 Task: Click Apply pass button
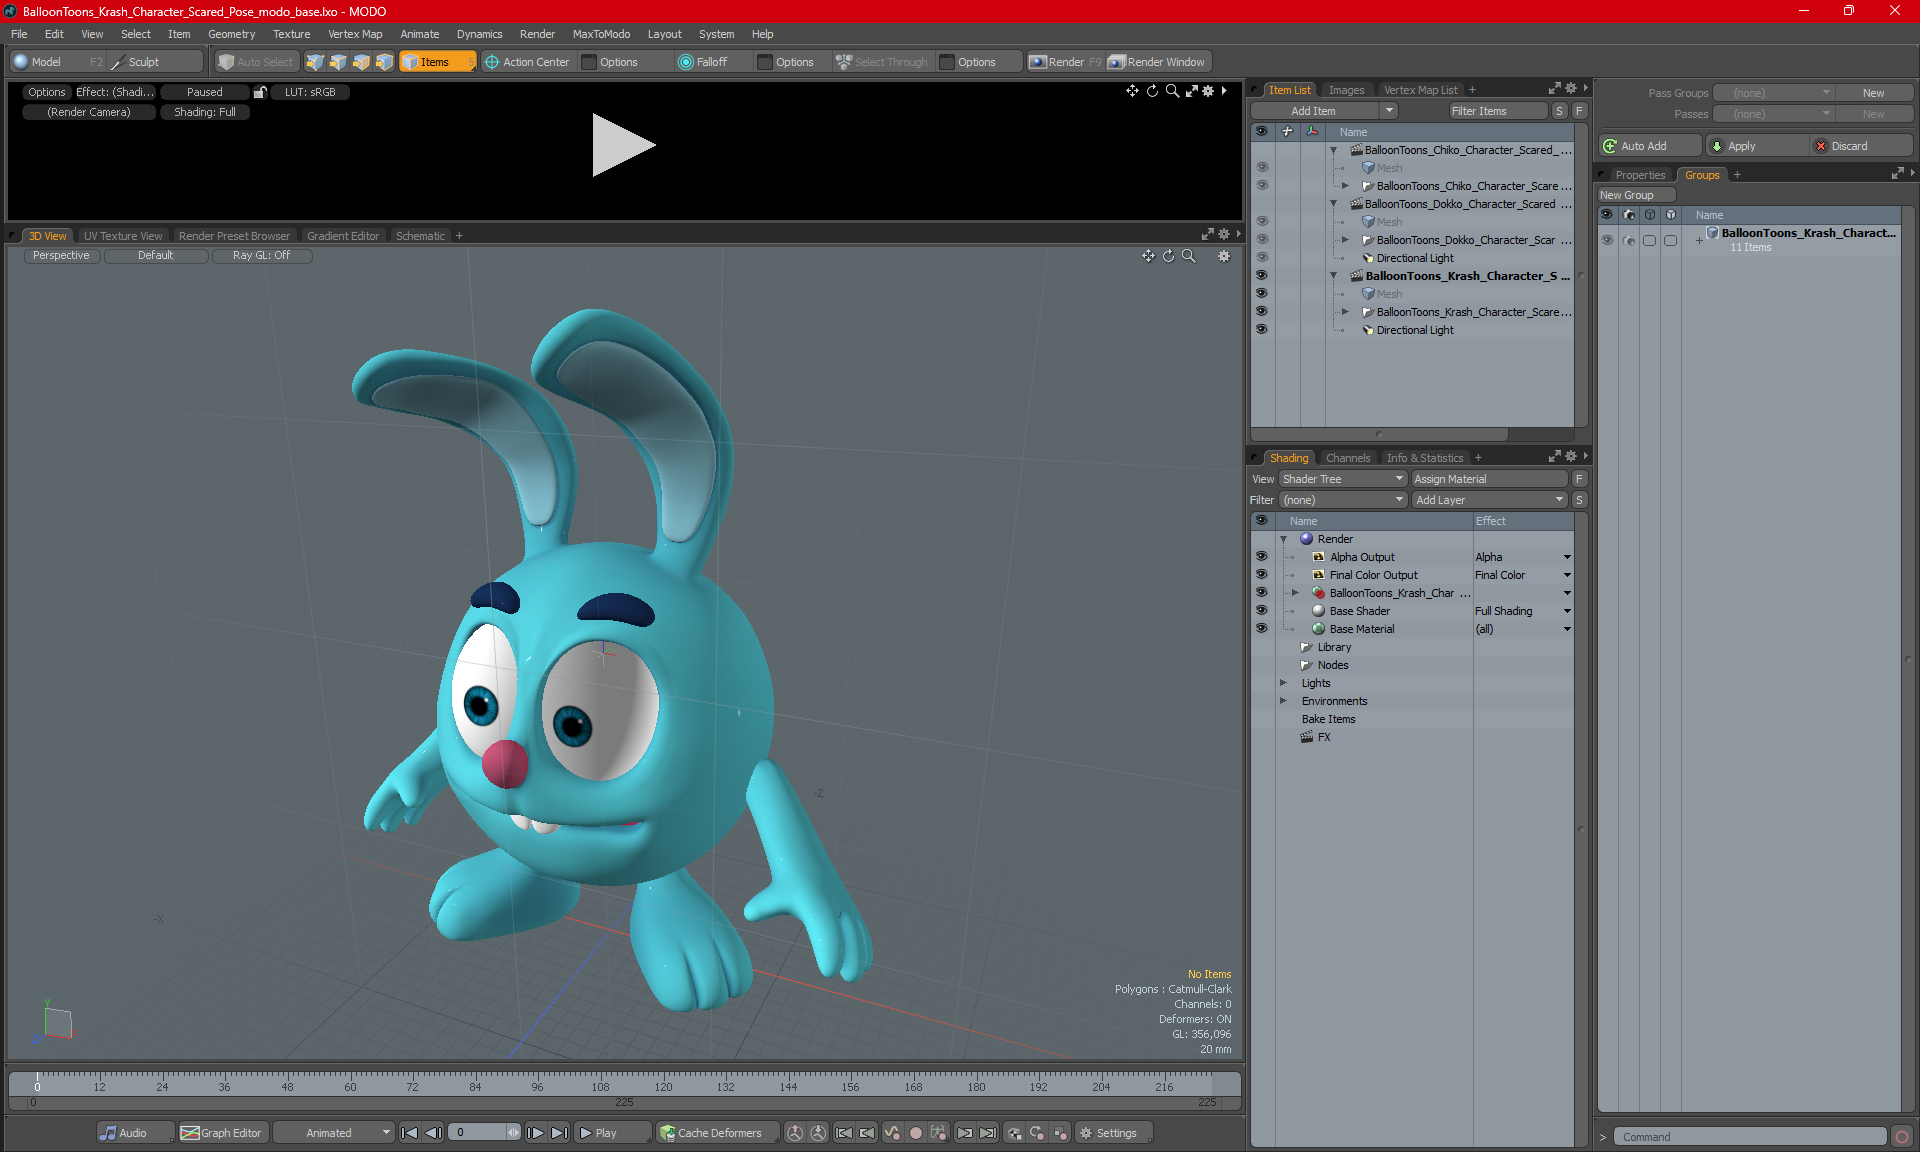coord(1756,146)
